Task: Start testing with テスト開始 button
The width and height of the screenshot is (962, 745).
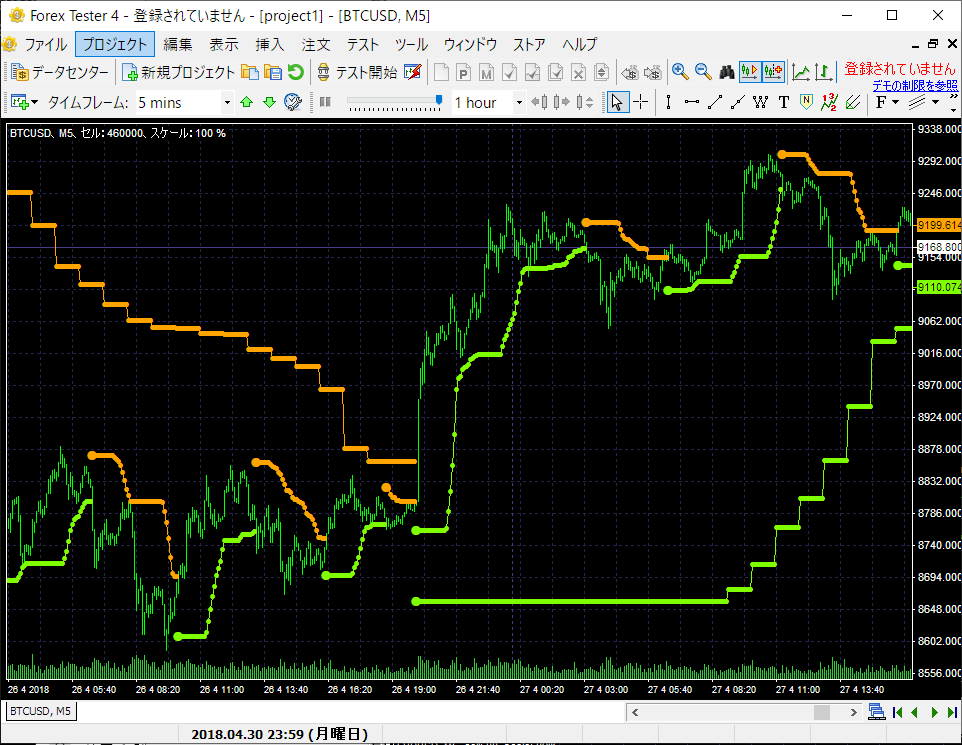Action: [357, 72]
